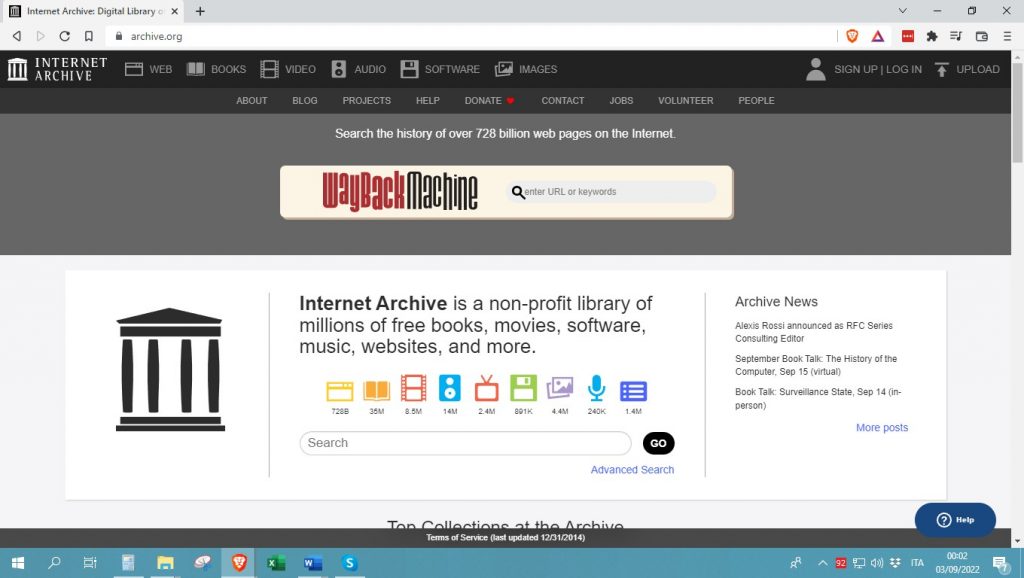Image resolution: width=1024 pixels, height=578 pixels.
Task: Click the red TV icon showing 2.4M items
Action: [486, 390]
